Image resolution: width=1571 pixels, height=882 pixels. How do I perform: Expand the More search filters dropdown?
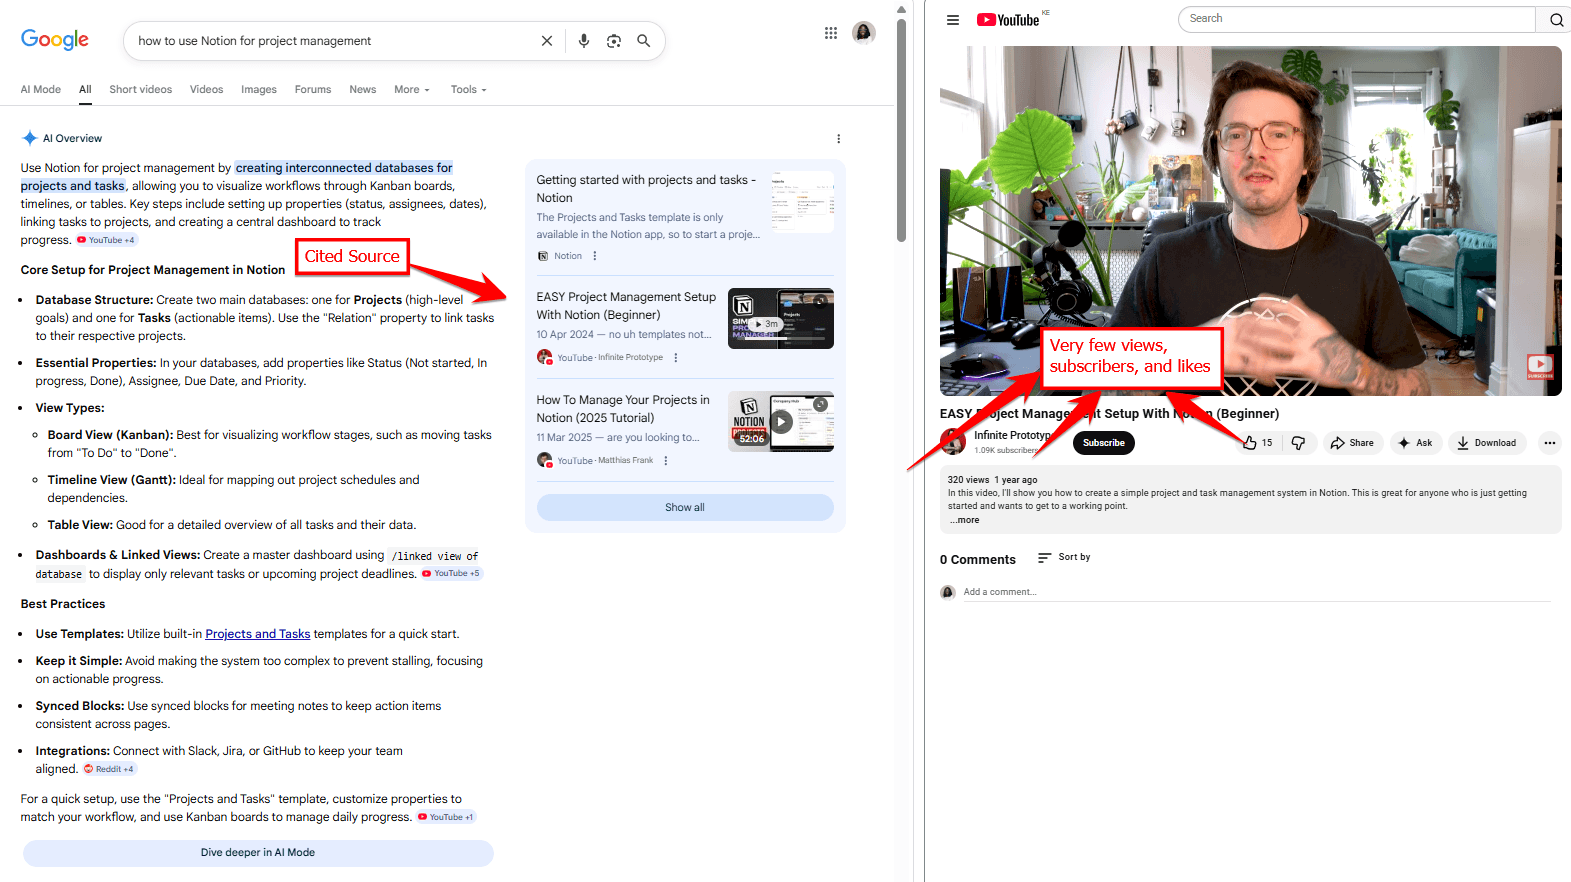[412, 90]
